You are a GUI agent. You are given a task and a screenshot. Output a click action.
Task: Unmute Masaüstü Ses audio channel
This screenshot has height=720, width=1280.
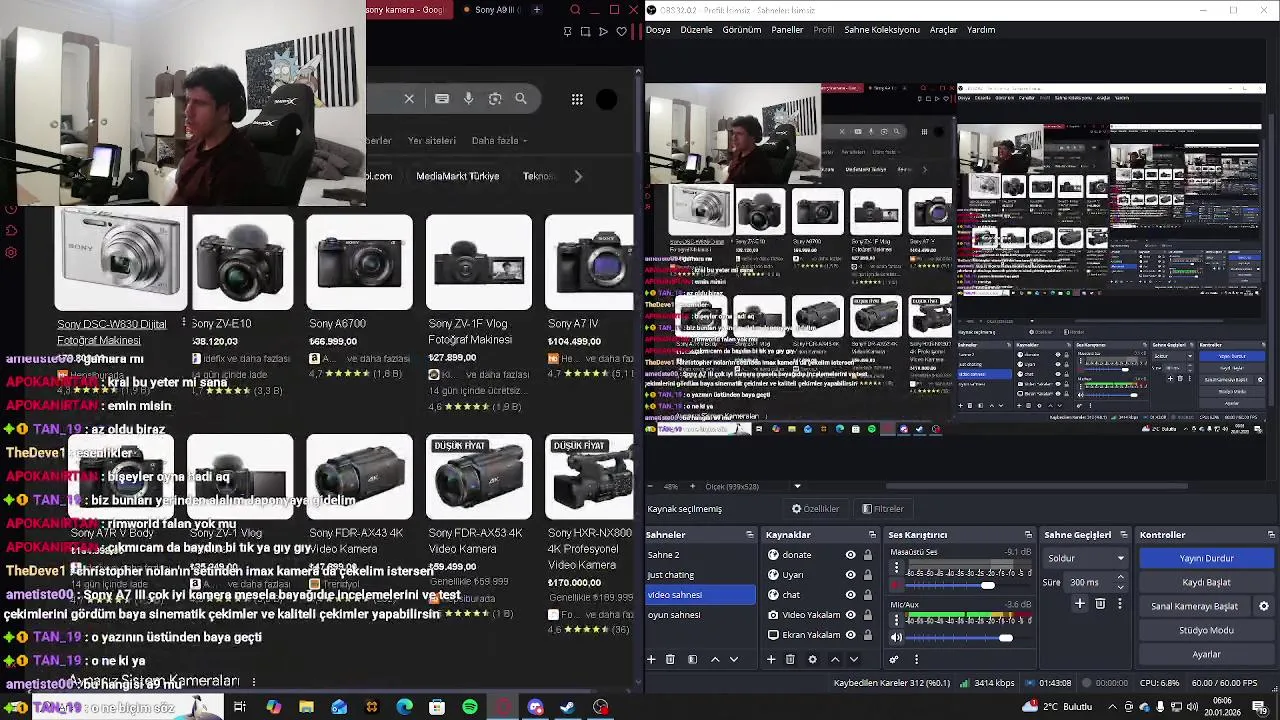896,585
